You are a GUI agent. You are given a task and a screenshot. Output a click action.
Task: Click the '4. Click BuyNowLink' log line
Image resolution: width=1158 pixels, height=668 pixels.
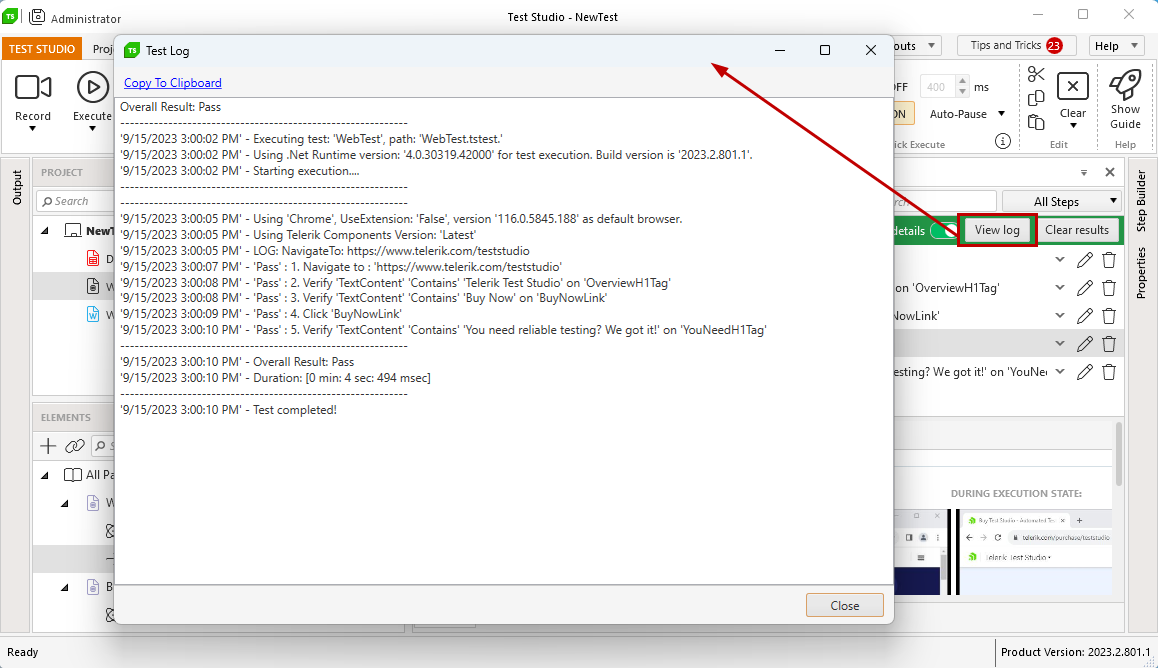(x=261, y=314)
